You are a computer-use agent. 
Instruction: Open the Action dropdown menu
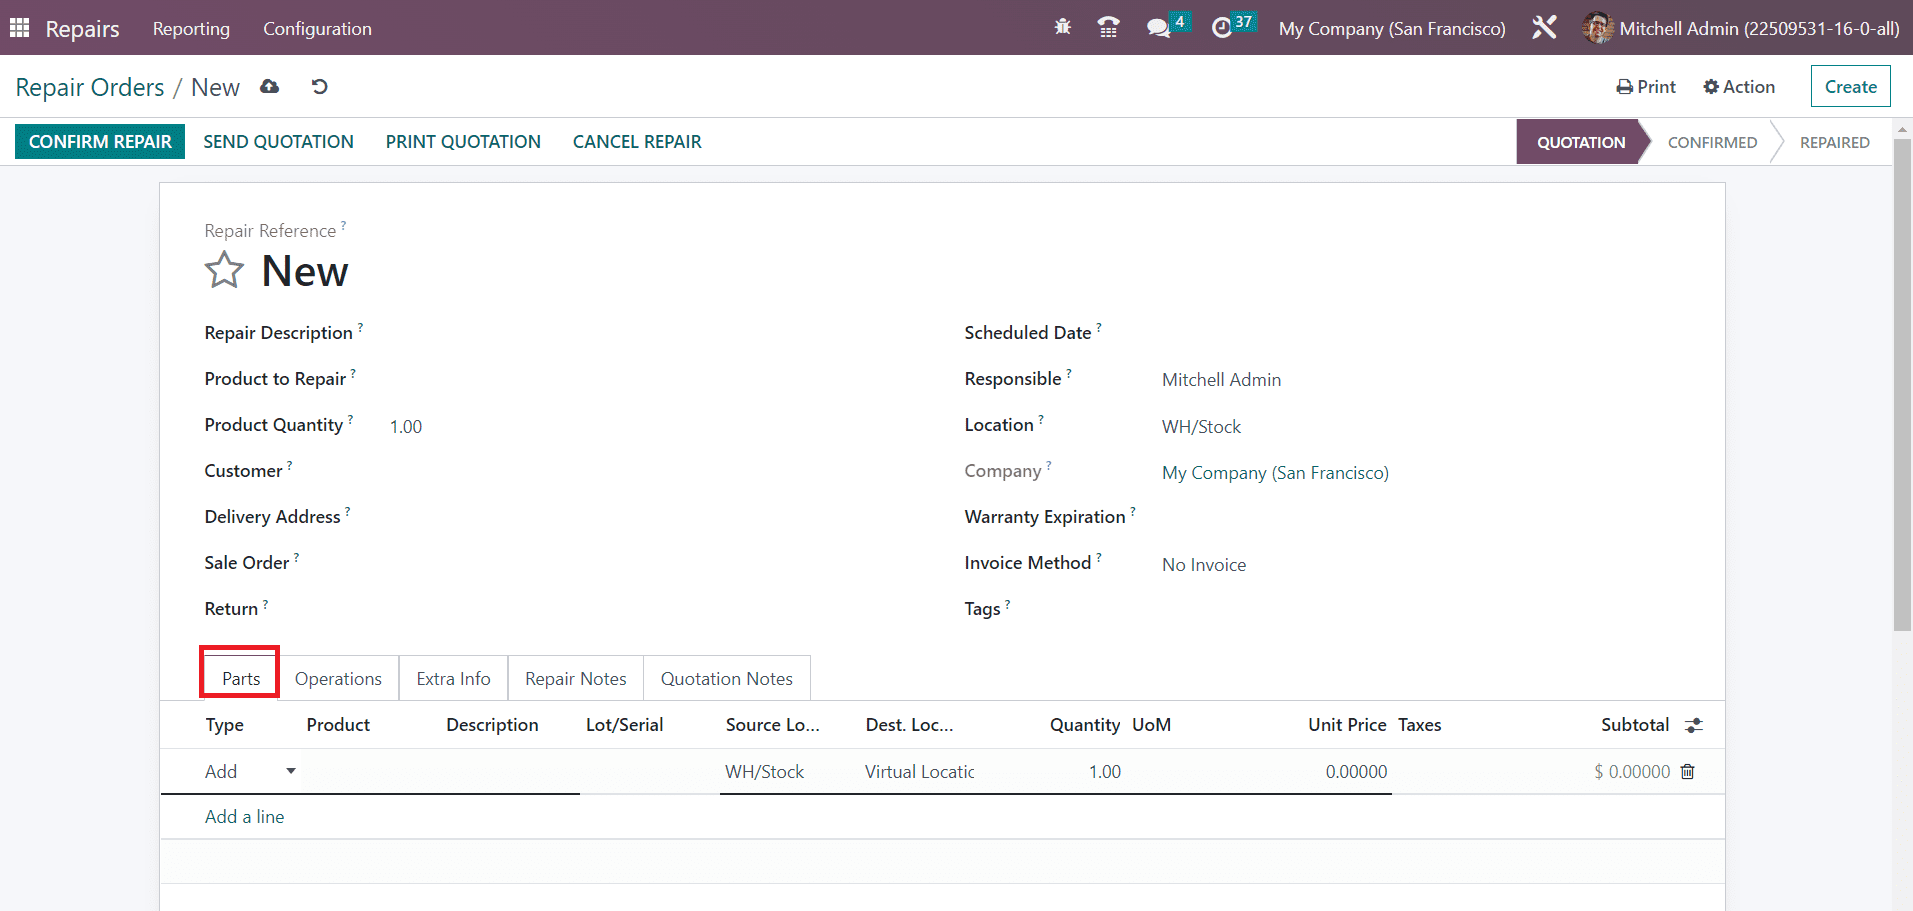coord(1739,87)
